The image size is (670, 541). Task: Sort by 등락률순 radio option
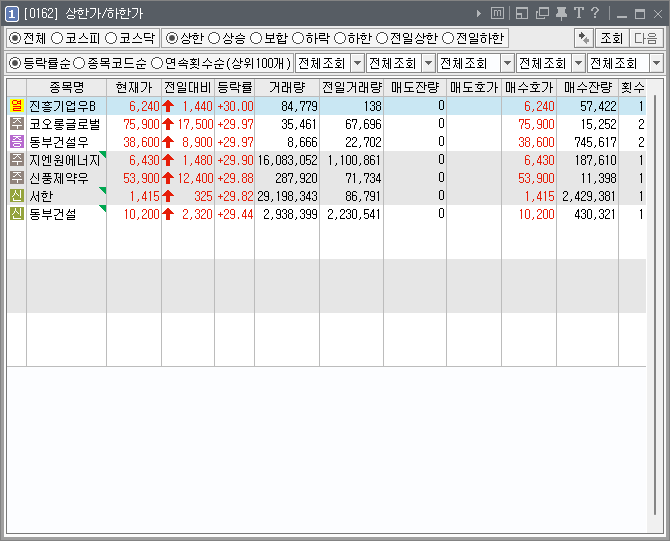point(15,63)
